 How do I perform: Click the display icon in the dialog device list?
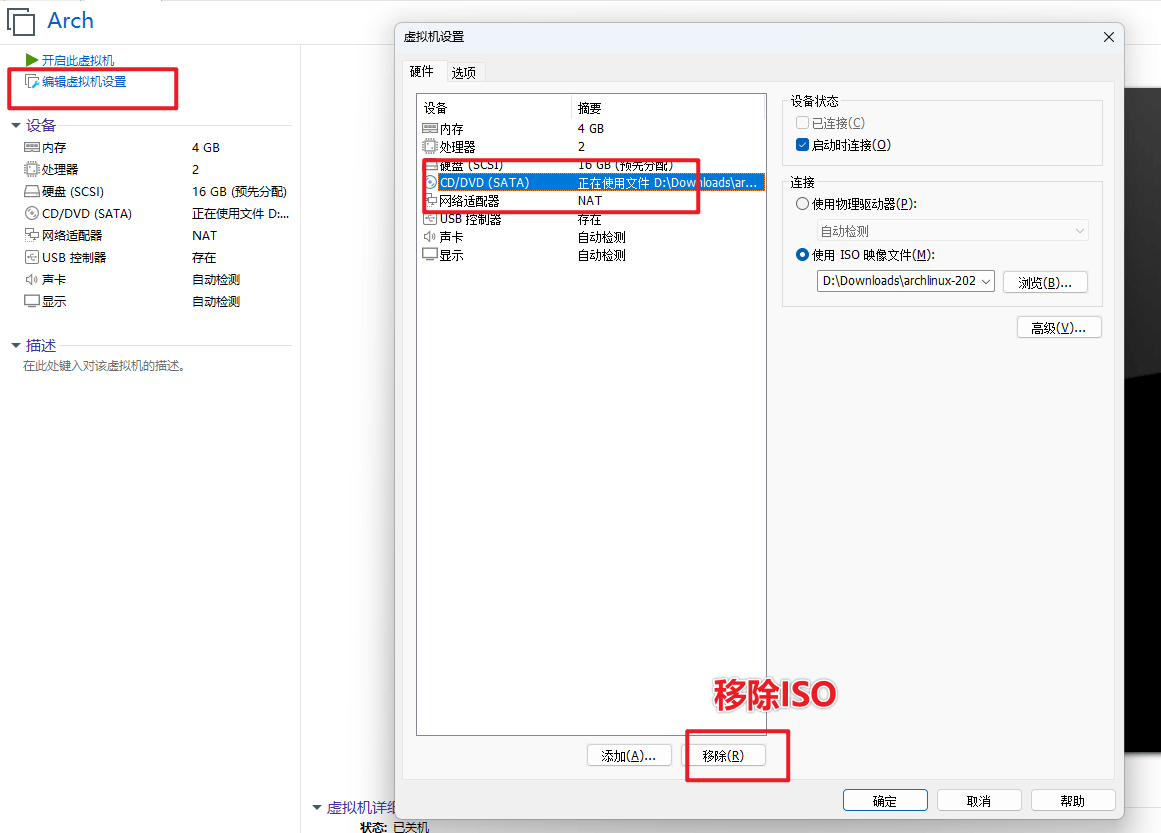[430, 255]
